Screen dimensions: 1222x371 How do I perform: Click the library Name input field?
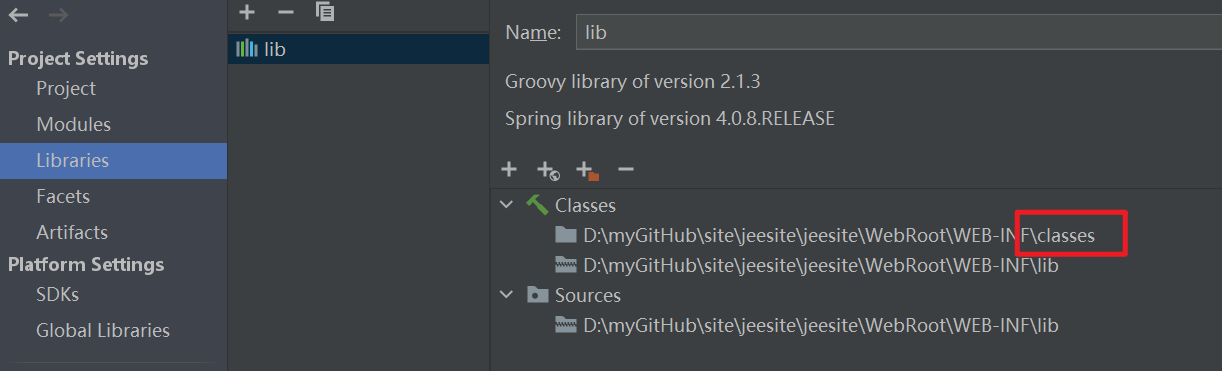899,32
